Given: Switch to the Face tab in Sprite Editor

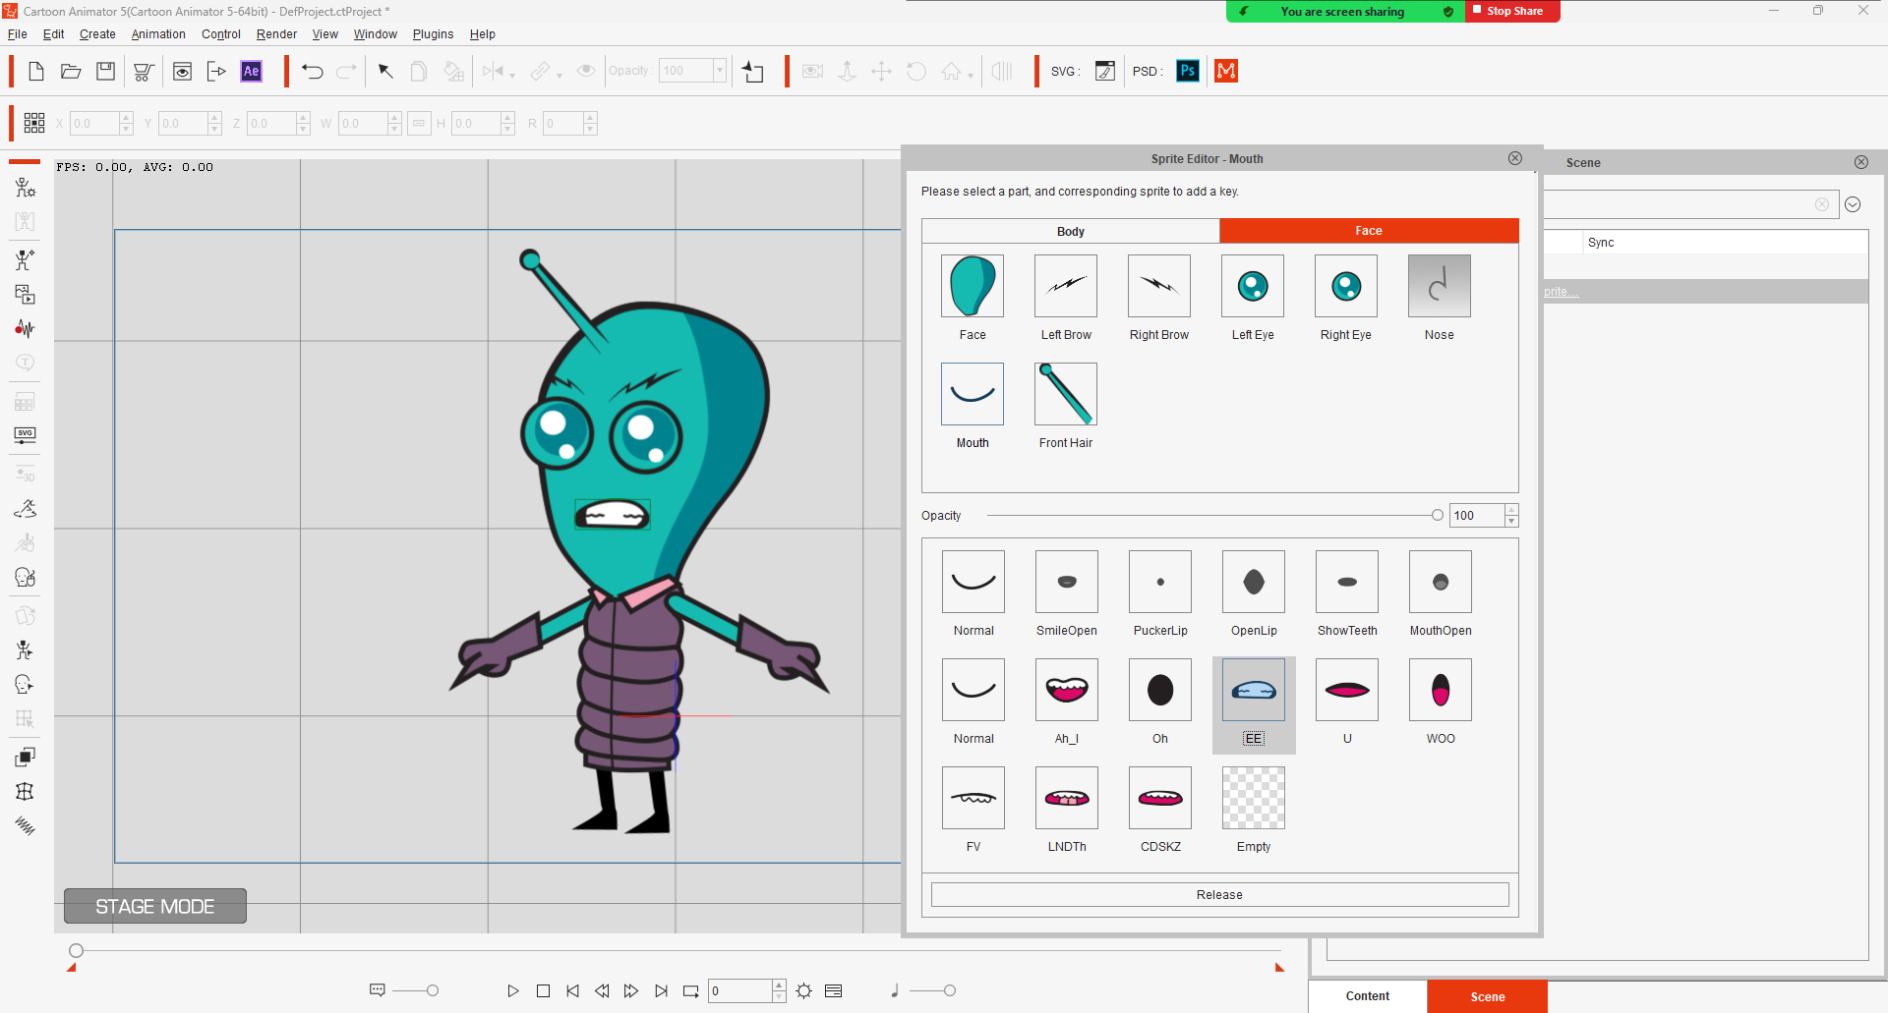Looking at the screenshot, I should pos(1368,230).
